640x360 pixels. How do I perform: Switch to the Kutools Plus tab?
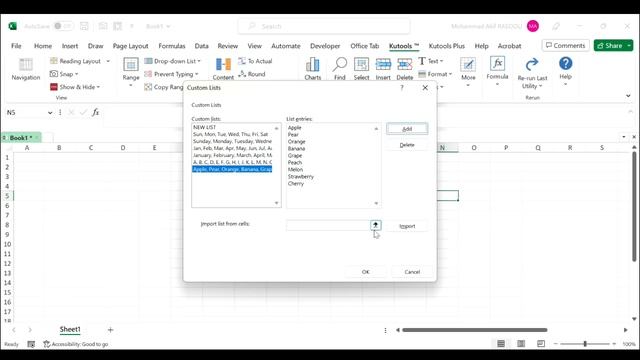click(447, 46)
